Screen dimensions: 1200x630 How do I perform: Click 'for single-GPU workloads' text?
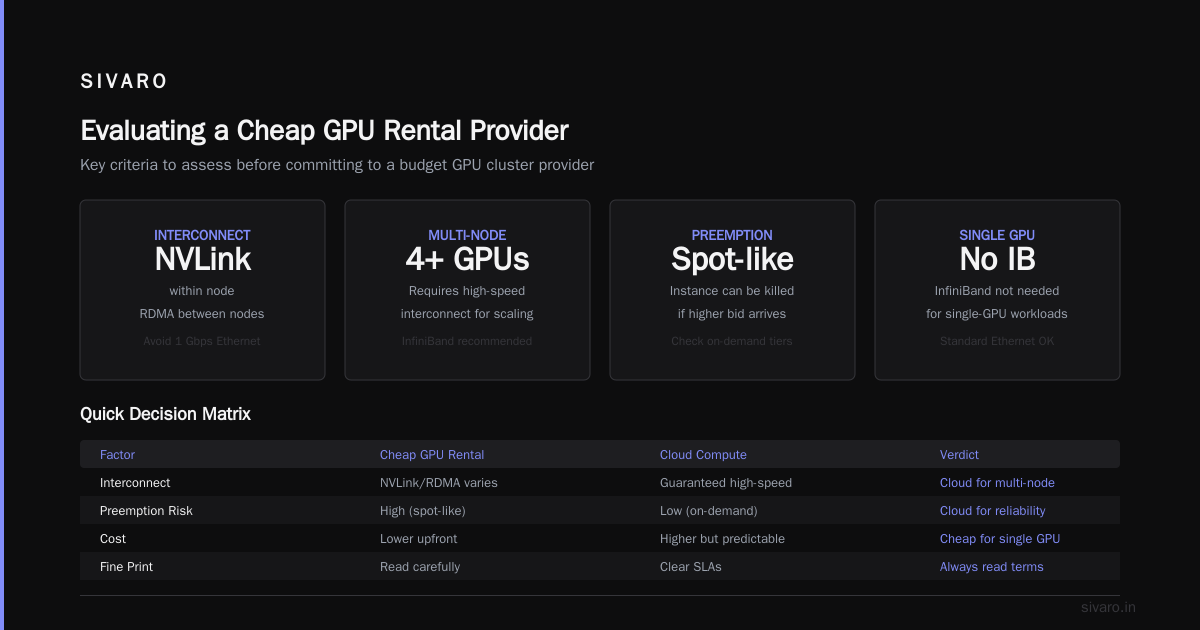coord(997,314)
